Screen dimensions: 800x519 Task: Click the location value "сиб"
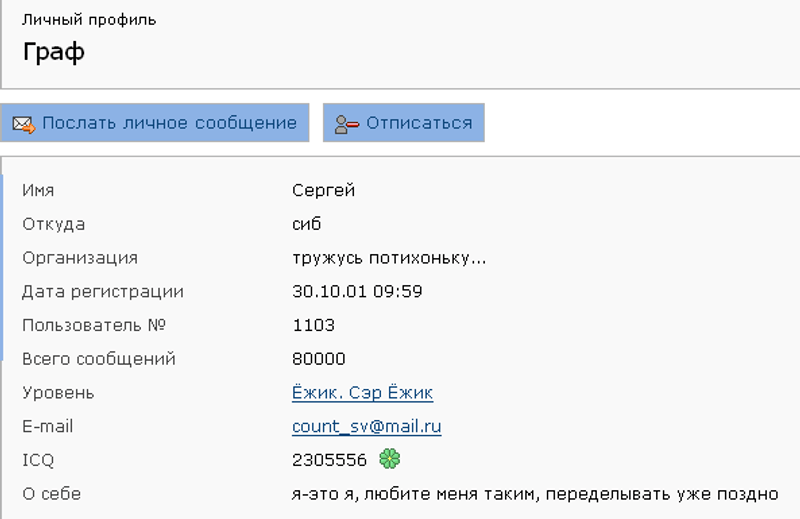[x=306, y=224]
